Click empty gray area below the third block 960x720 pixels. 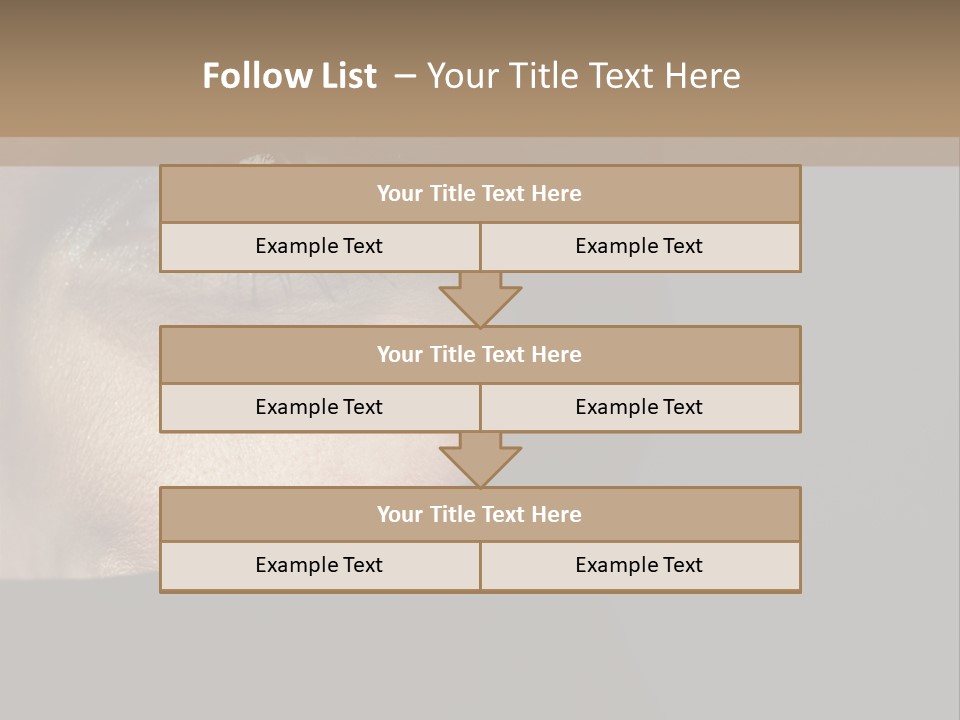(480, 655)
